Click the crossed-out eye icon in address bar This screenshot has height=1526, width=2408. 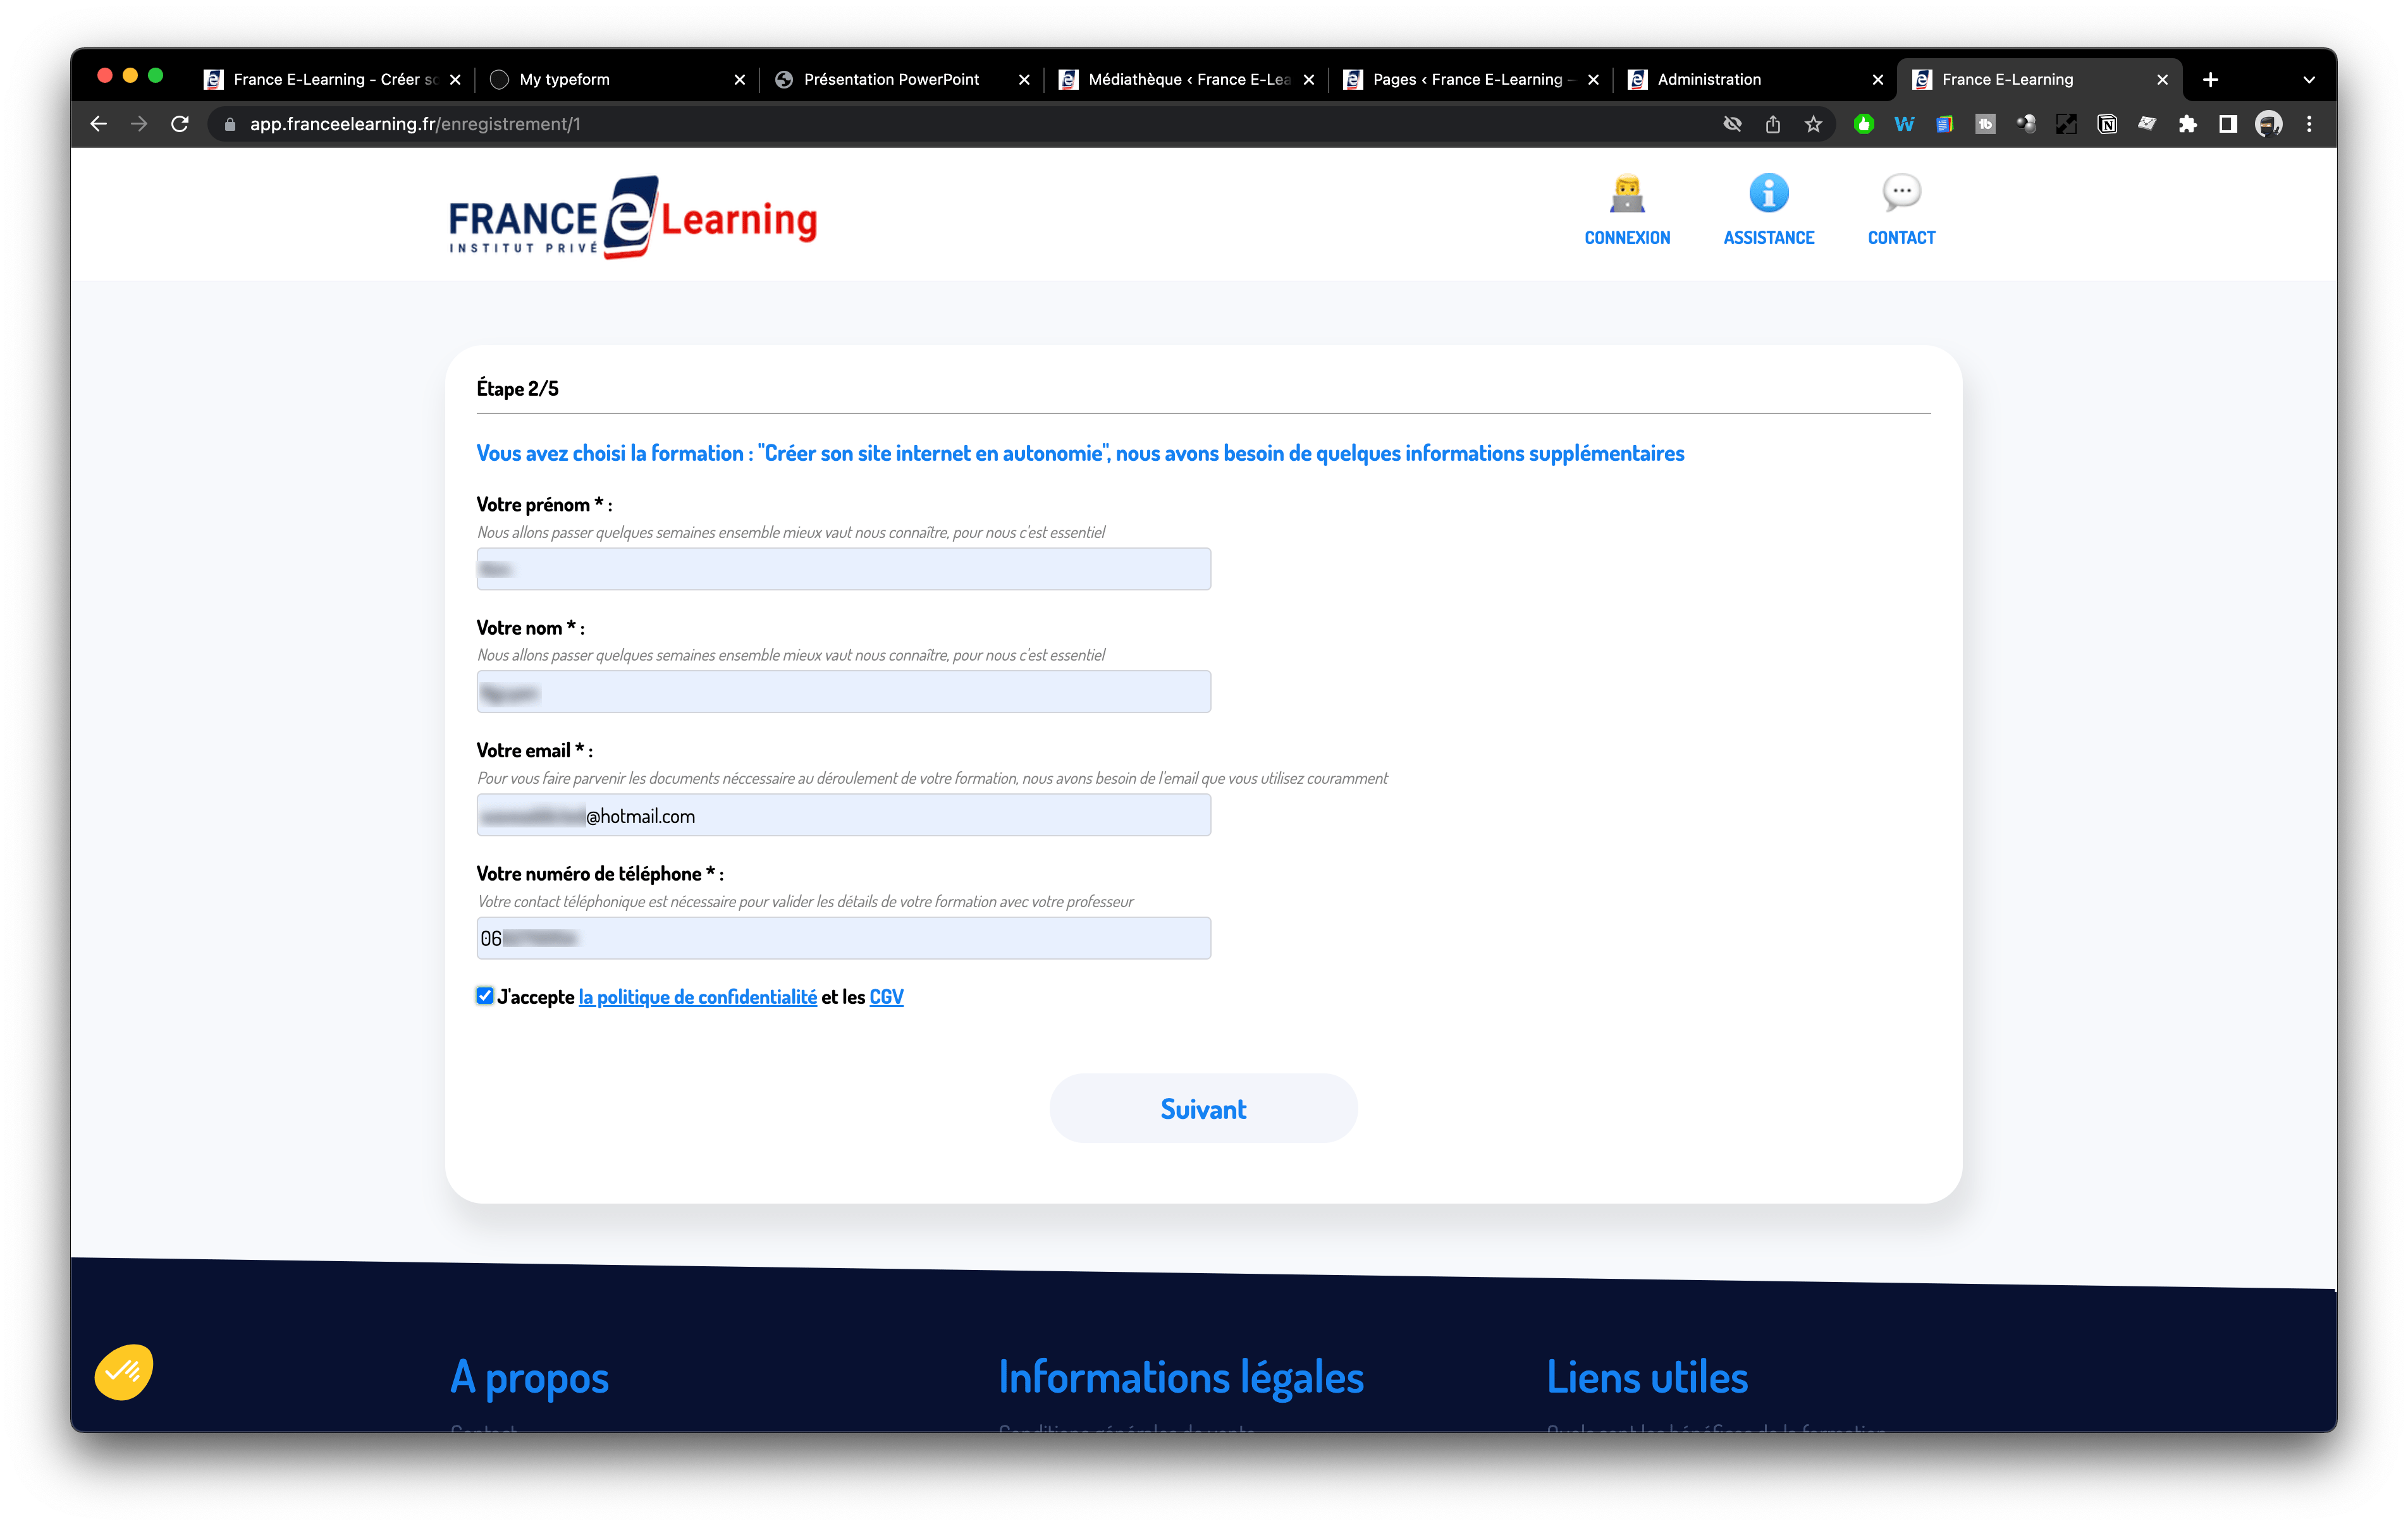click(1733, 124)
